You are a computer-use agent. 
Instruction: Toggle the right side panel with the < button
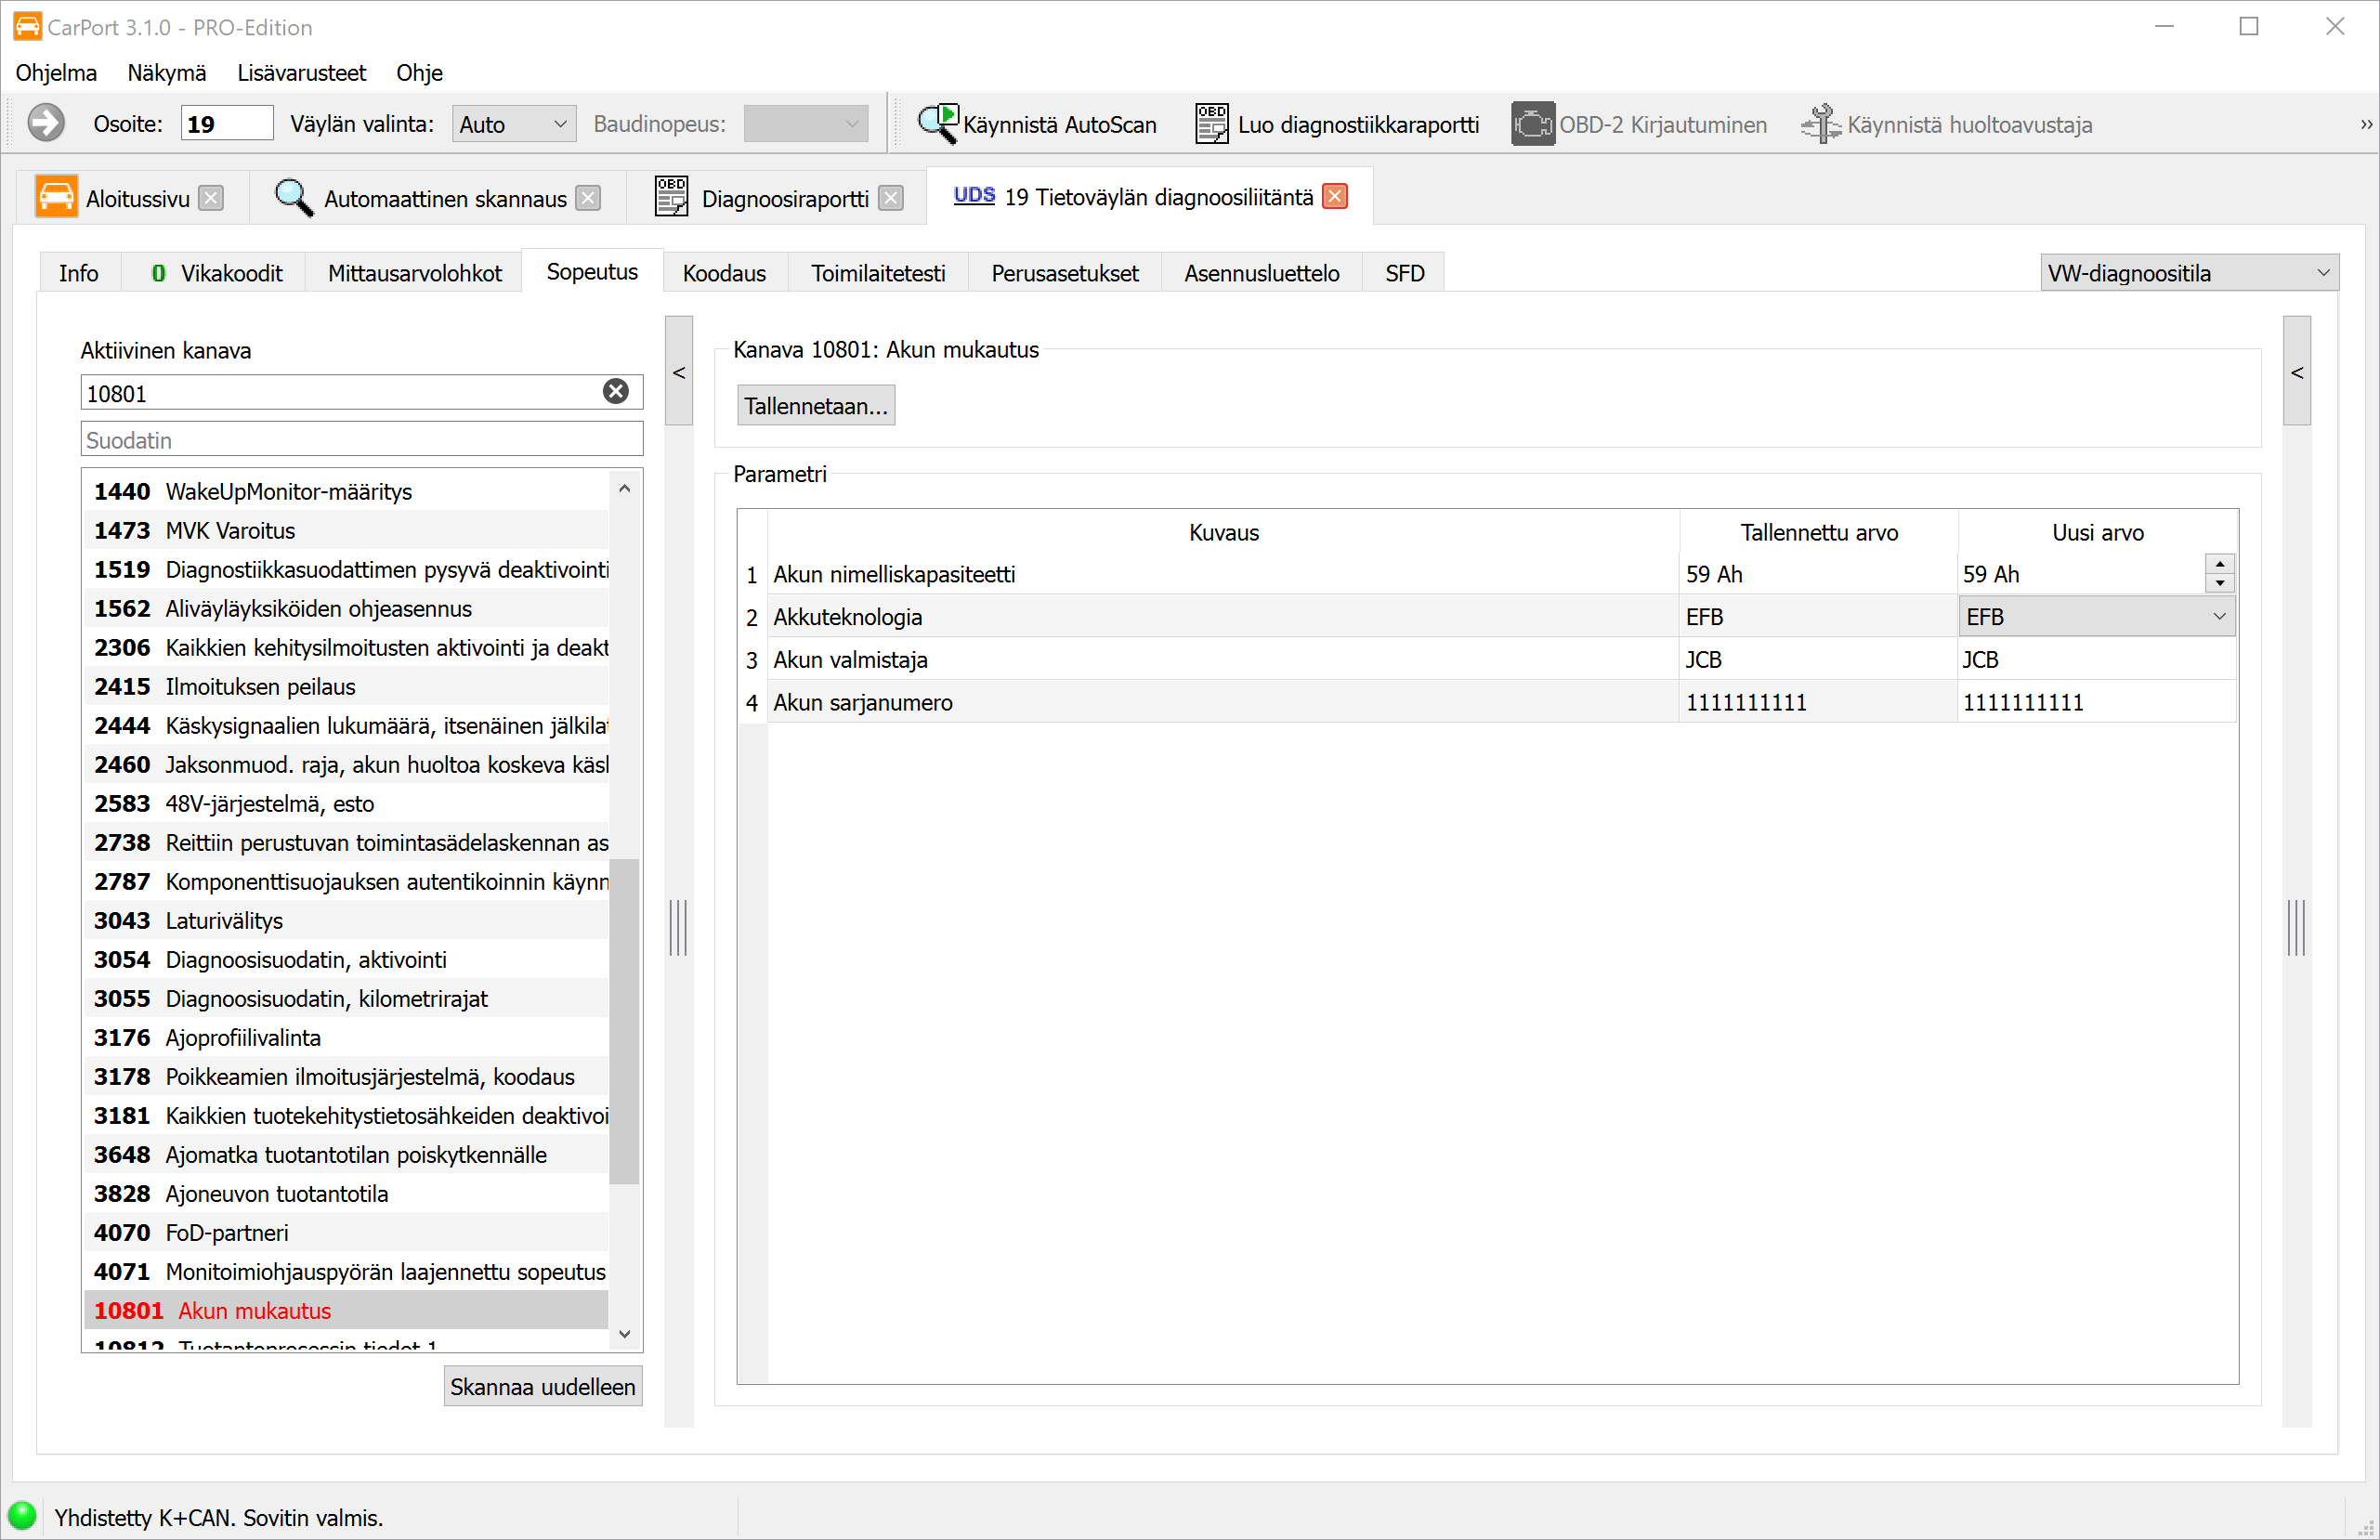click(x=2297, y=372)
